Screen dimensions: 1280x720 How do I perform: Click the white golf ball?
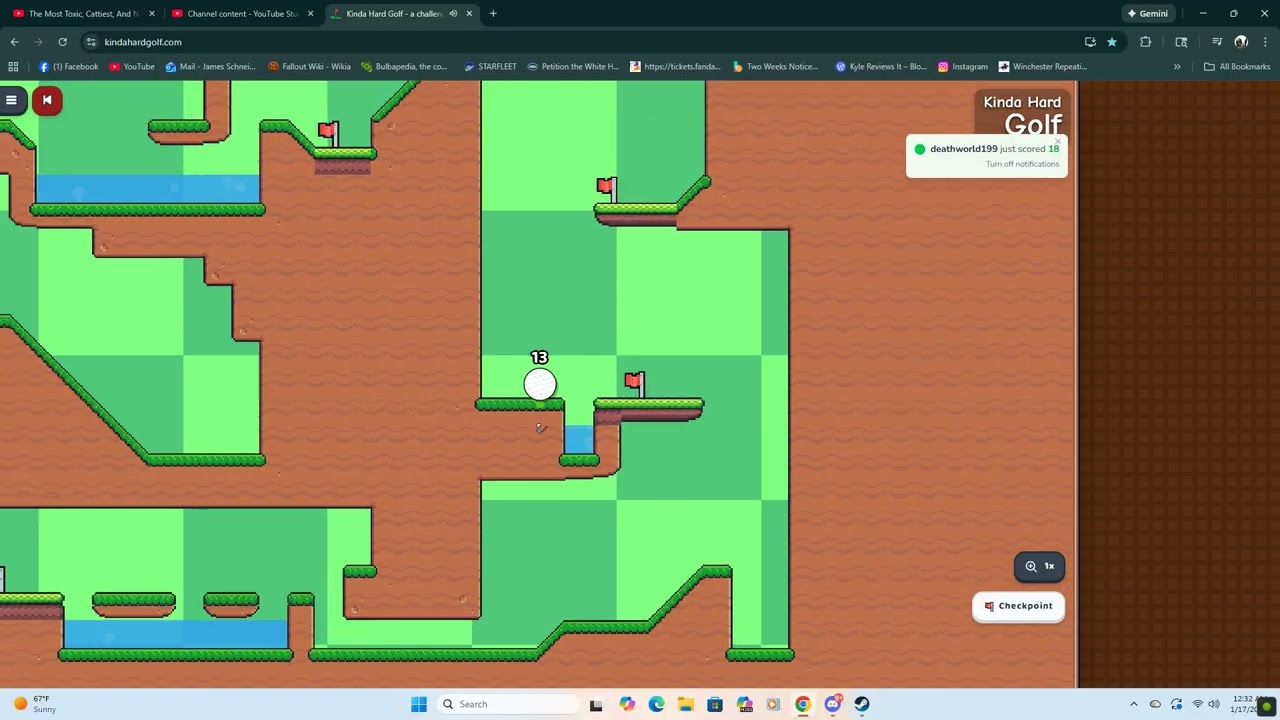[x=540, y=384]
